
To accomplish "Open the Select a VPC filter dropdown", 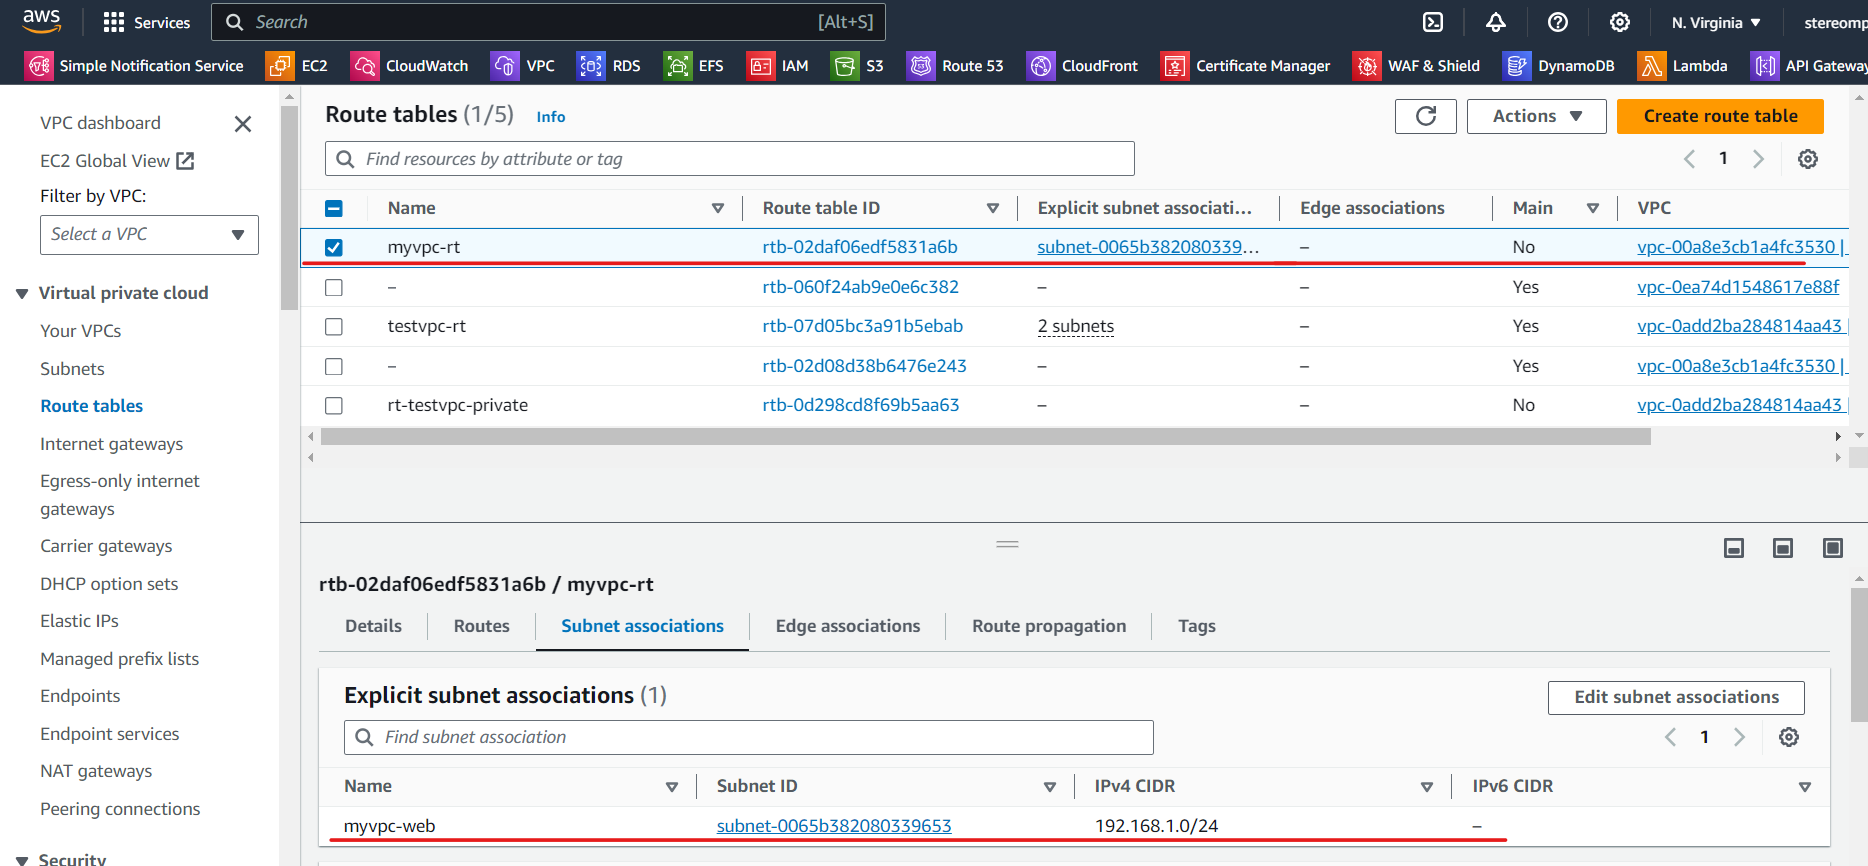I will (149, 235).
